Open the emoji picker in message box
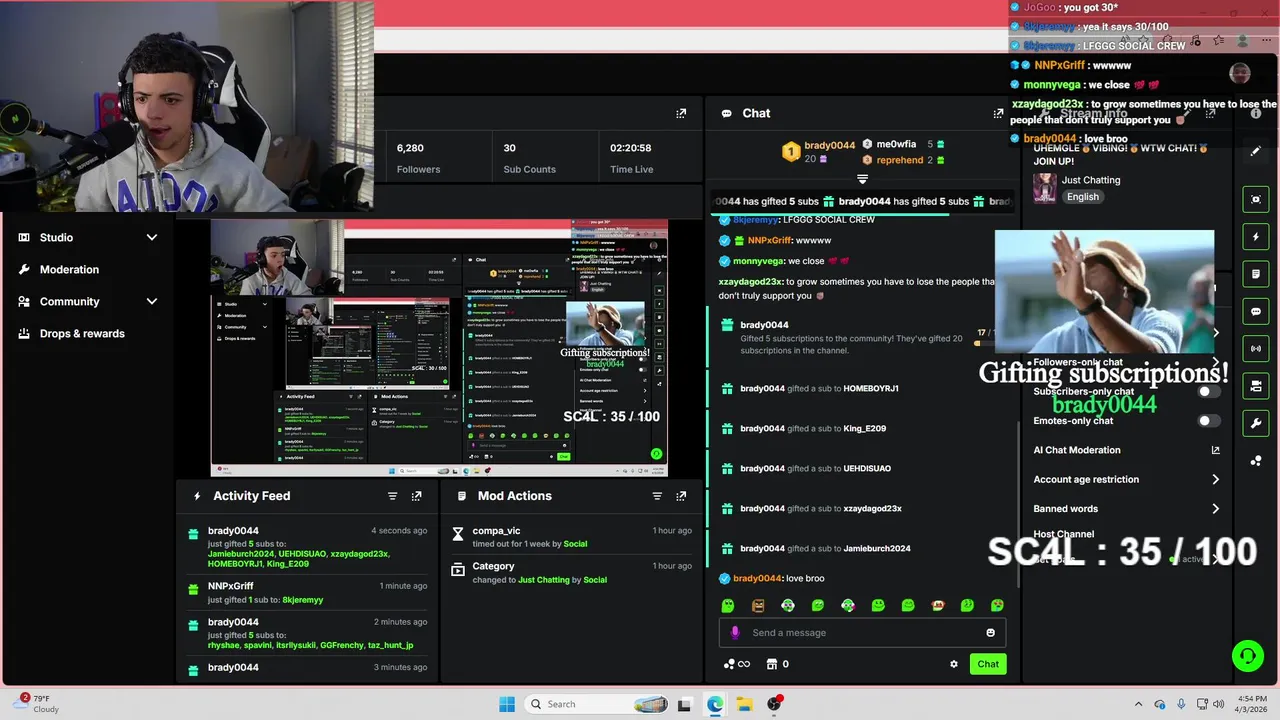 coord(990,632)
